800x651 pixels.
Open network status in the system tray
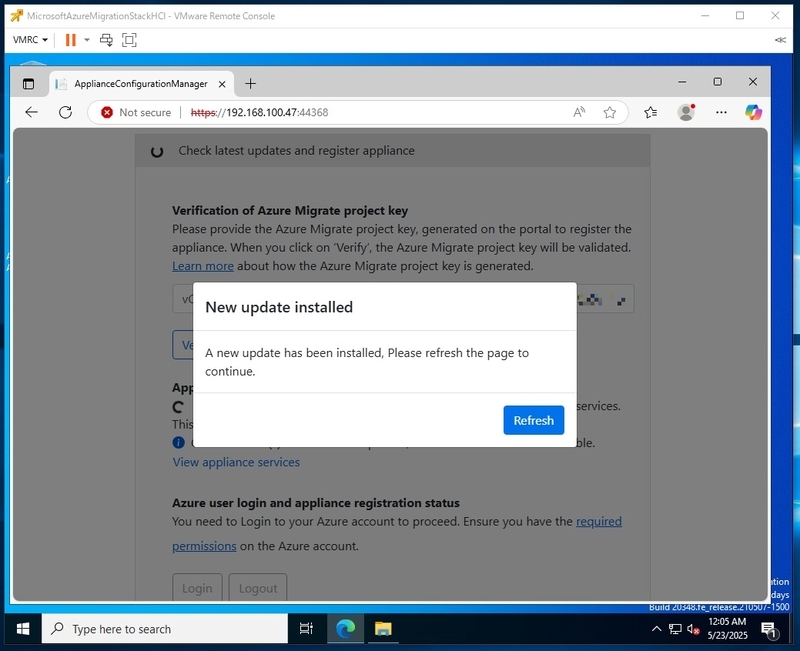point(675,629)
